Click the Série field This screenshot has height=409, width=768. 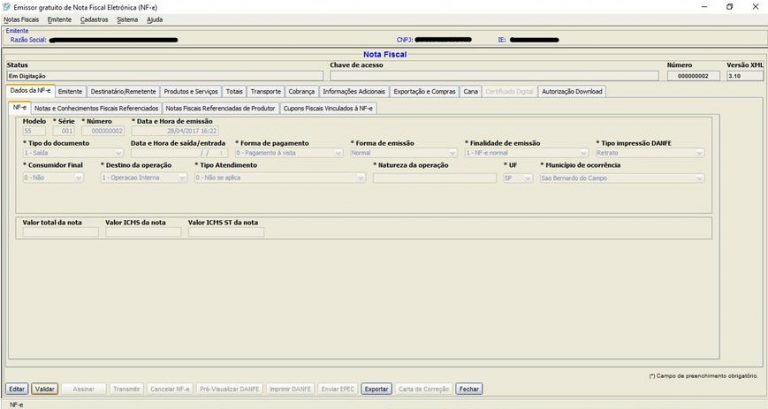64,131
